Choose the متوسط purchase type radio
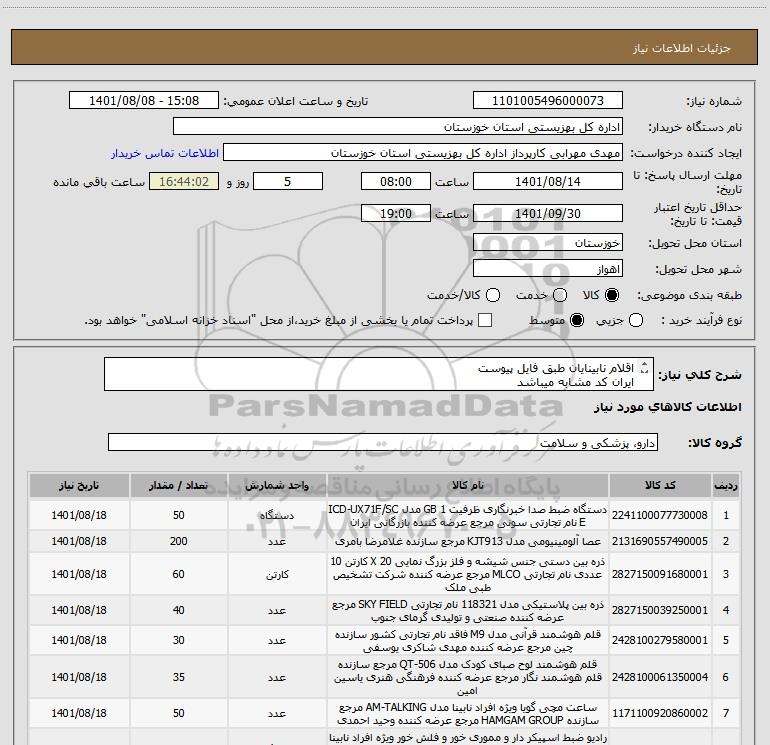The width and height of the screenshot is (770, 745). 577,320
